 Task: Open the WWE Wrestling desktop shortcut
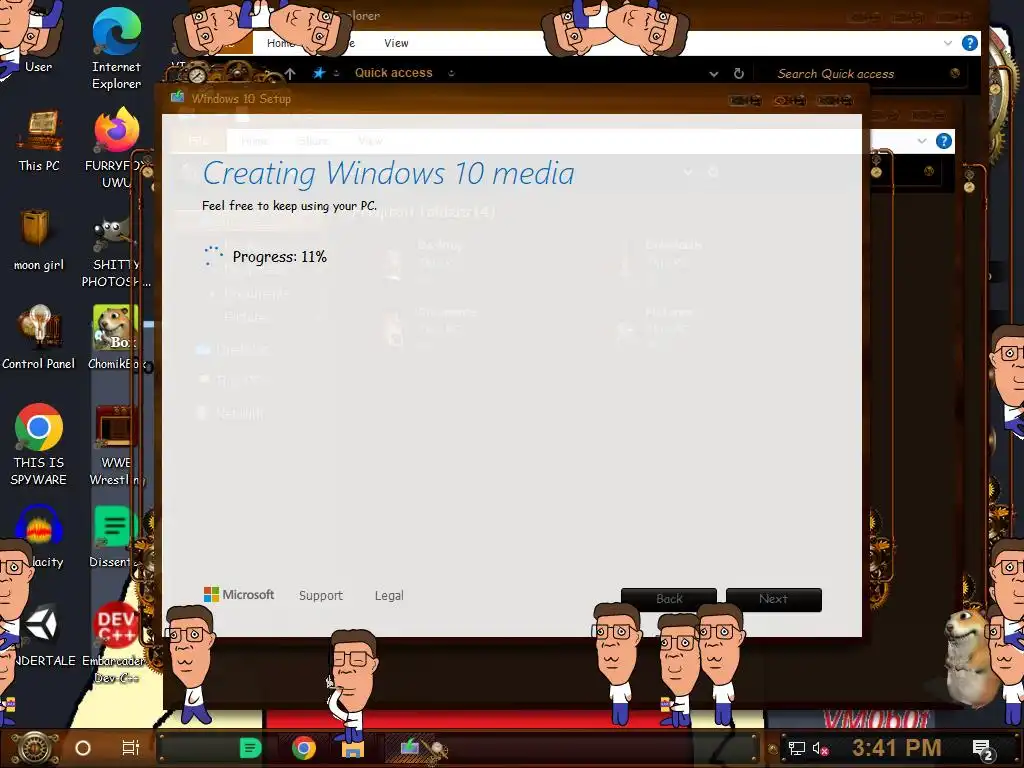(116, 445)
